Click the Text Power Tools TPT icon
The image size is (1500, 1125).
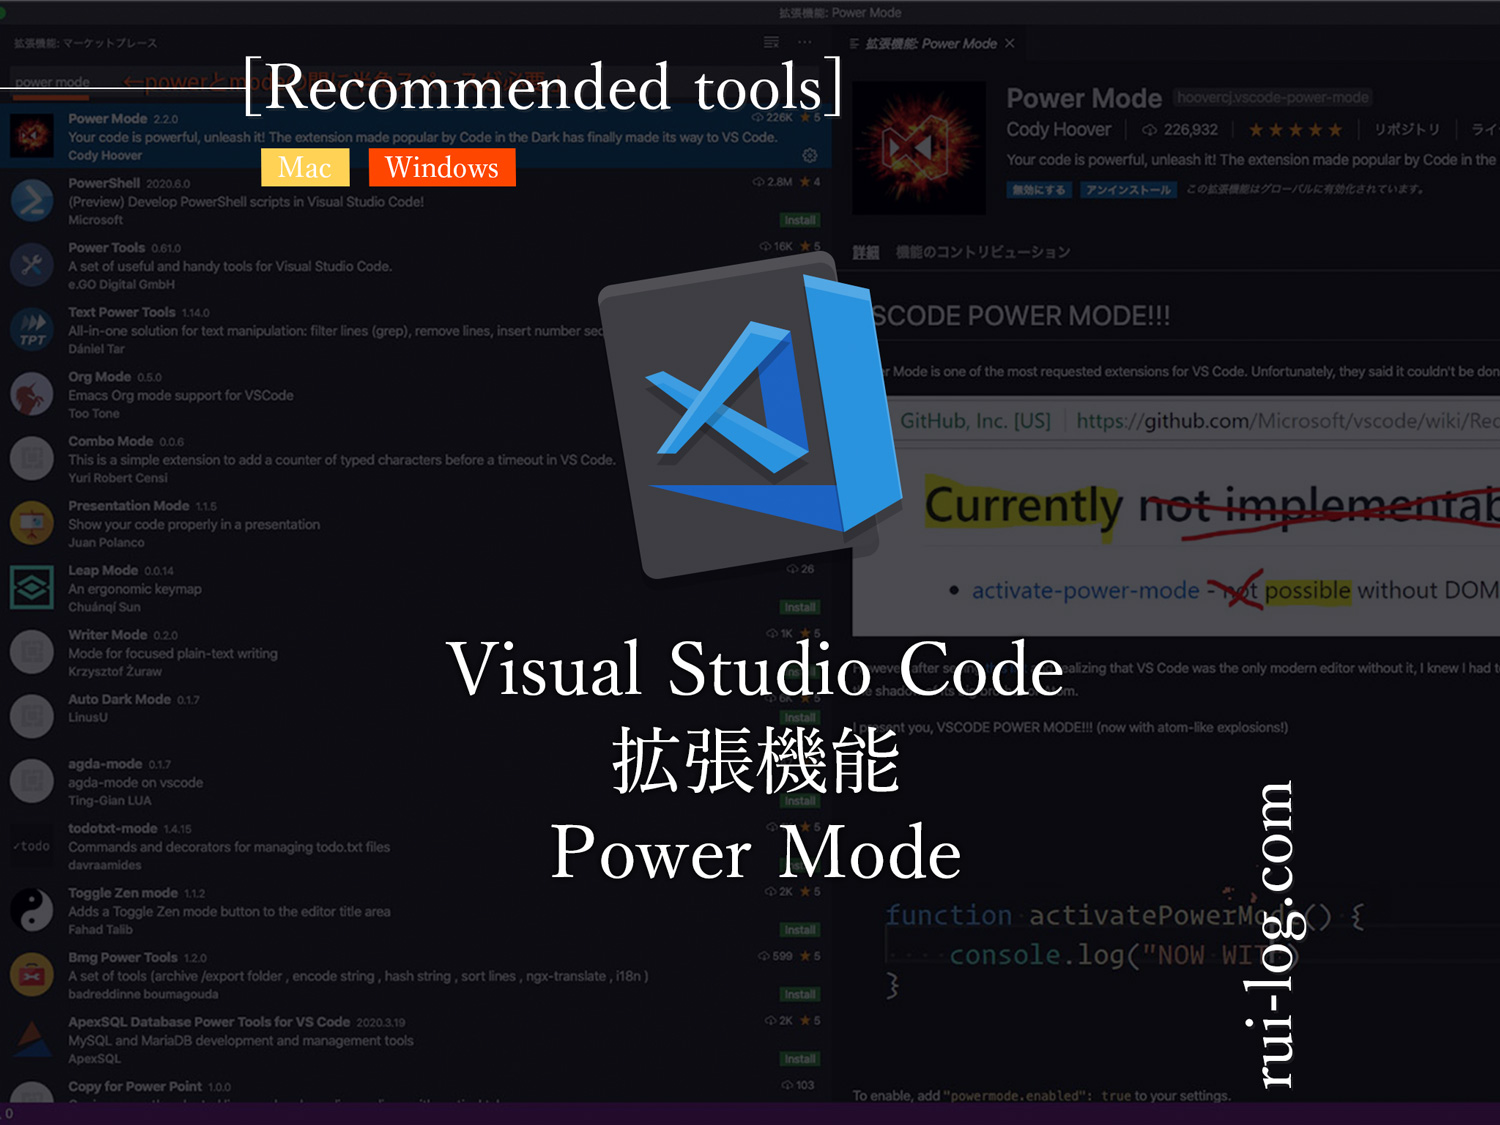coord(32,329)
